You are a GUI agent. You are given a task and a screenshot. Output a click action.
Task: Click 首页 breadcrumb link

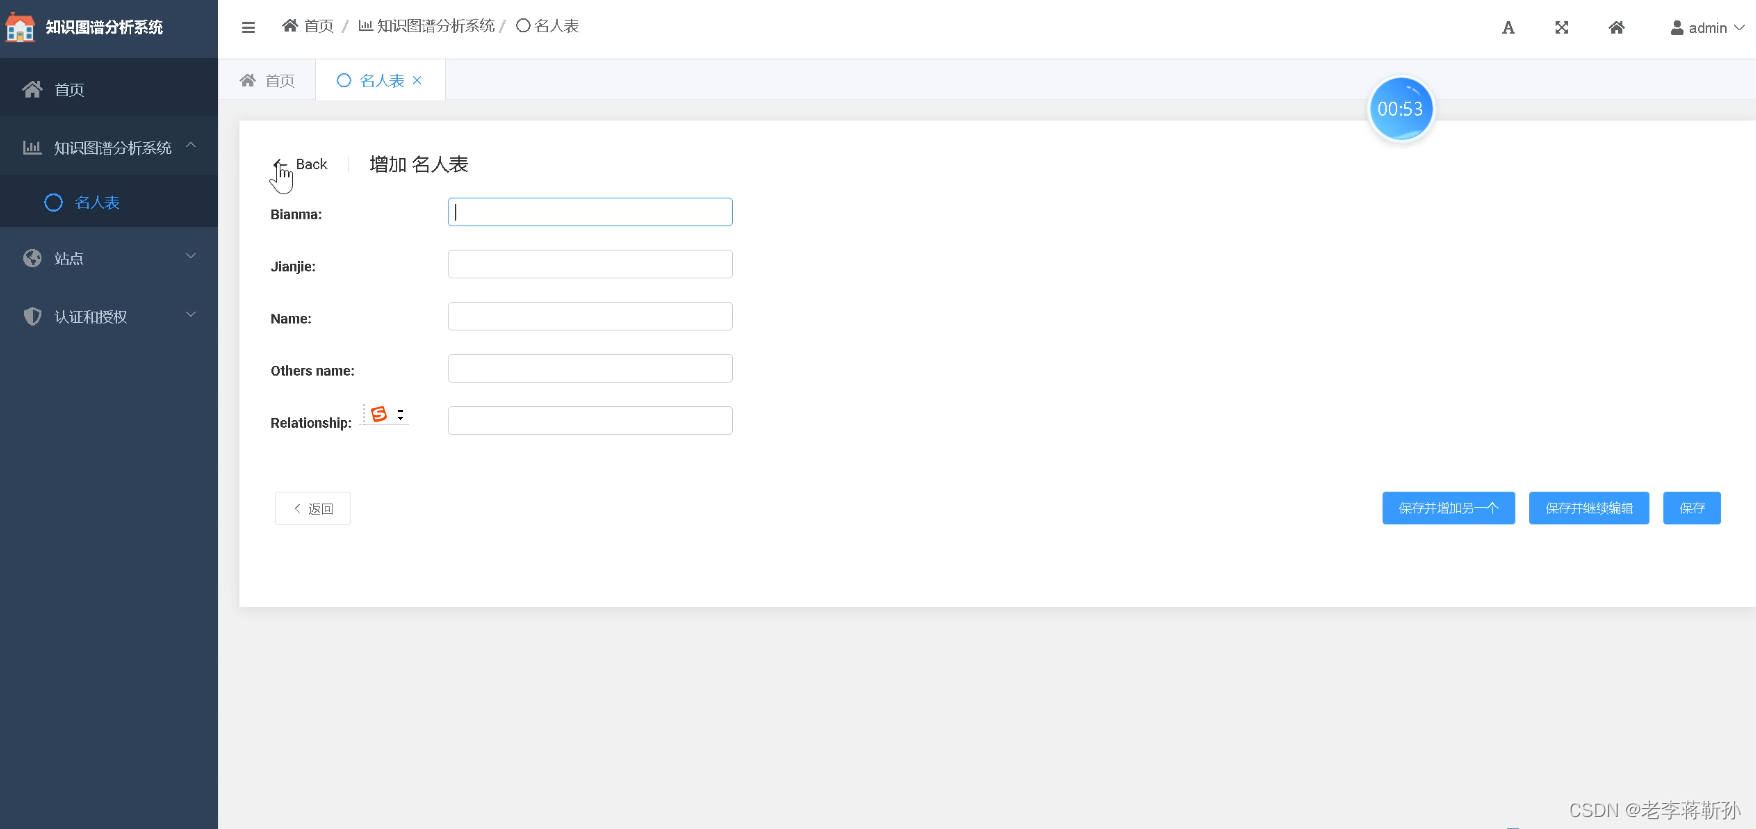coord(308,26)
